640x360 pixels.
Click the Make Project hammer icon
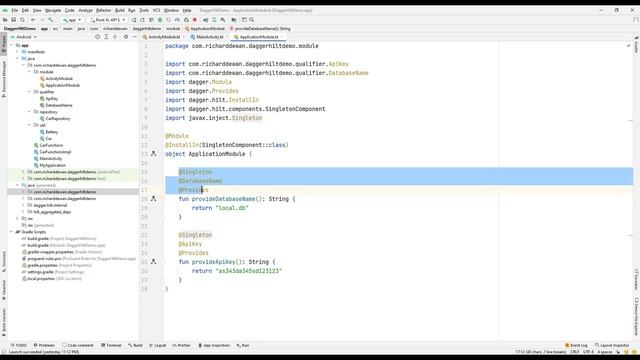coord(51,20)
